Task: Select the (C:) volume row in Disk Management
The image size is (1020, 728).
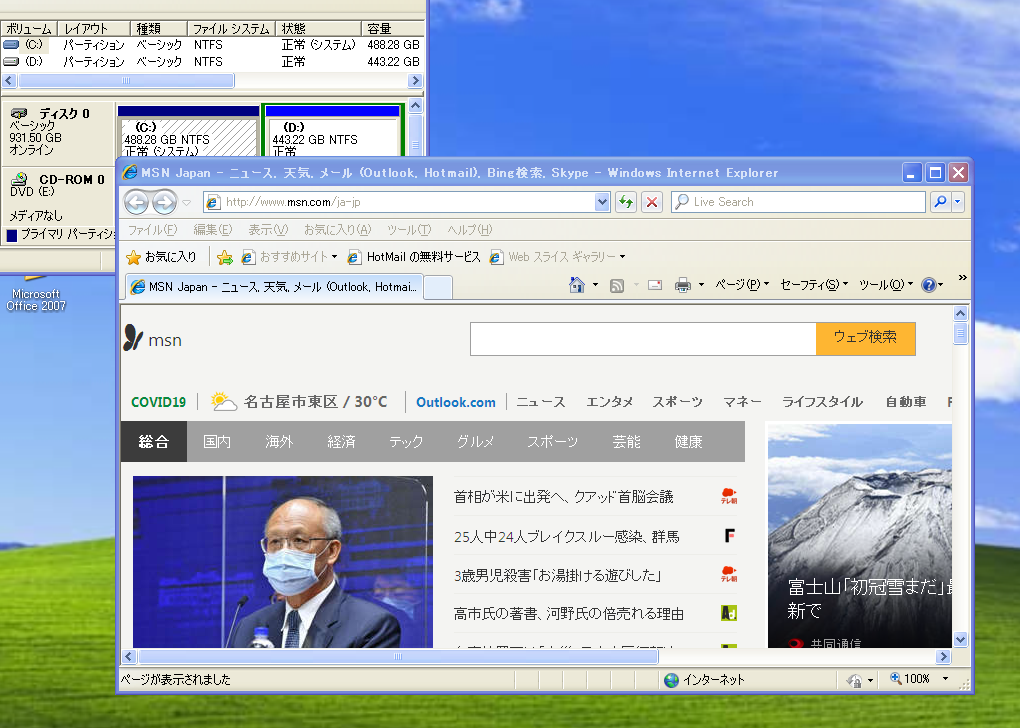Action: pos(213,45)
